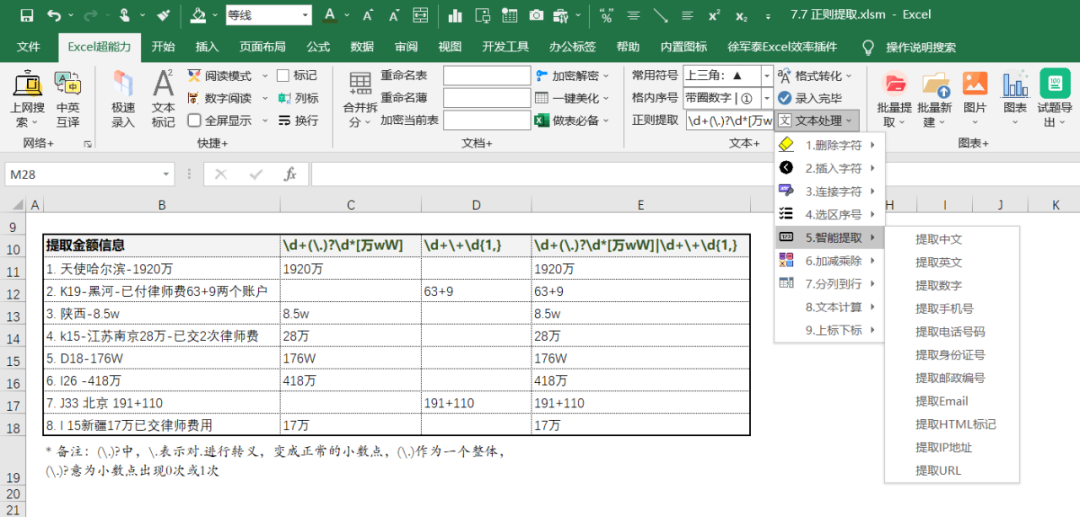Click the 文本标记 text mark icon
Image resolution: width=1080 pixels, height=517 pixels.
coord(163,98)
